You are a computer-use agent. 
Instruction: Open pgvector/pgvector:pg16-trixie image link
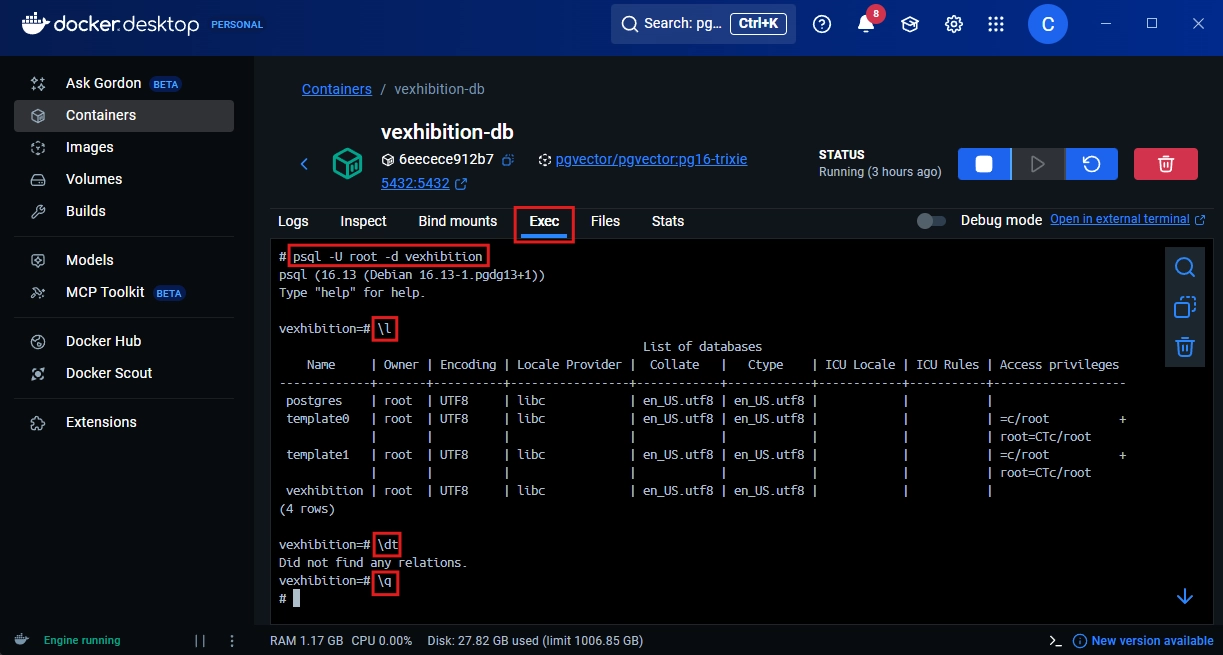651,159
